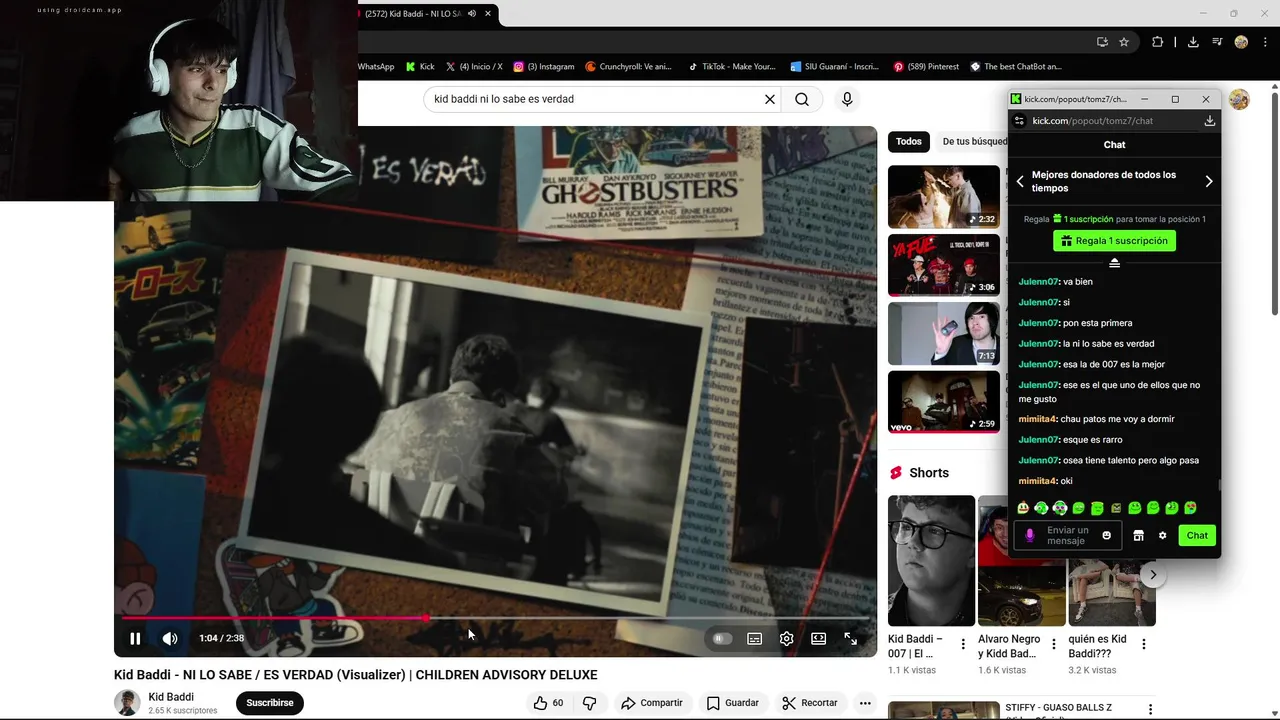Mute the Kid Baddi browser tab audio
1280x720 pixels.
(x=472, y=13)
